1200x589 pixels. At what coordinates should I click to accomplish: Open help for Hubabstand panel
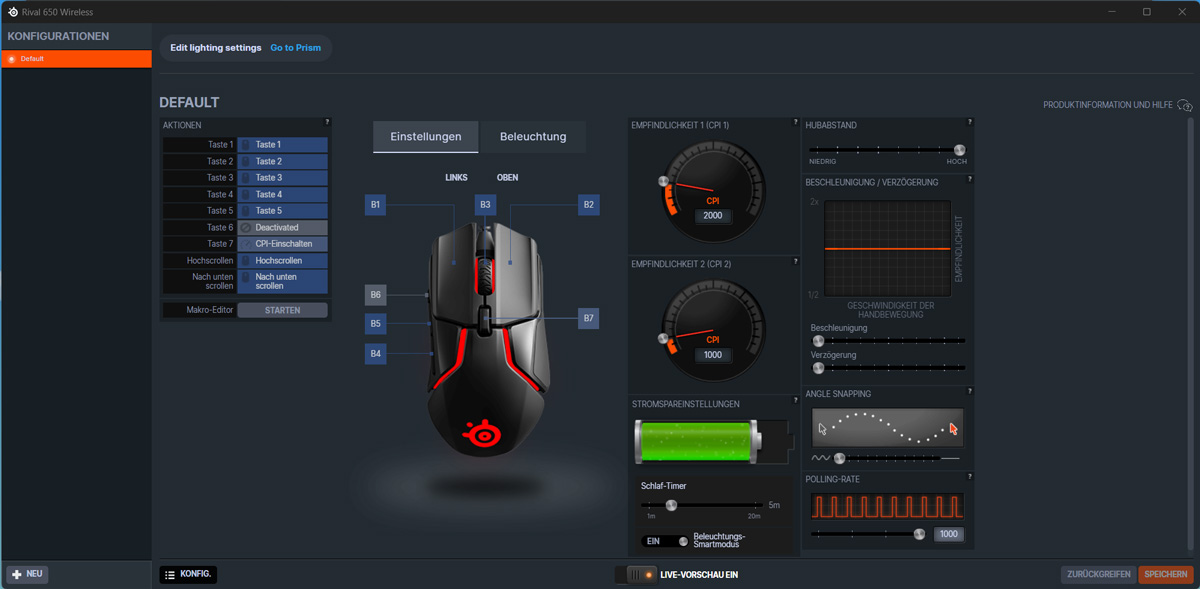click(970, 122)
